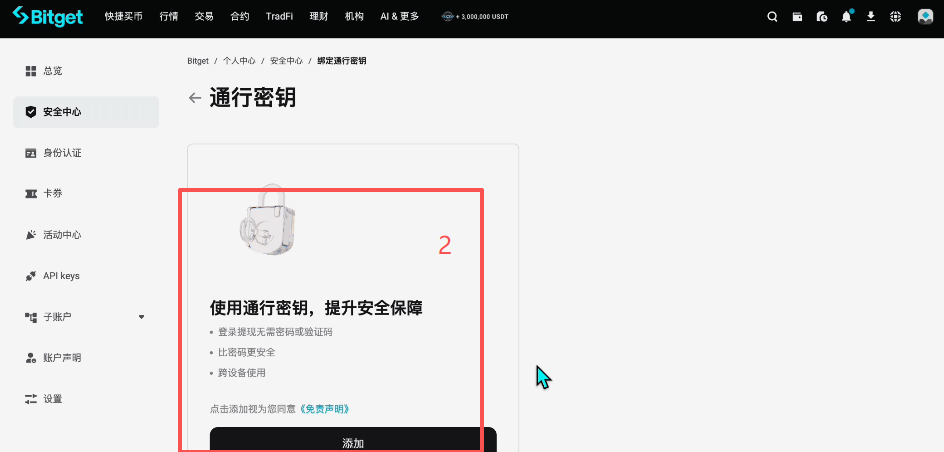Click the 安全中心 shield icon
Screen dimensions: 944x452
pyautogui.click(x=31, y=112)
